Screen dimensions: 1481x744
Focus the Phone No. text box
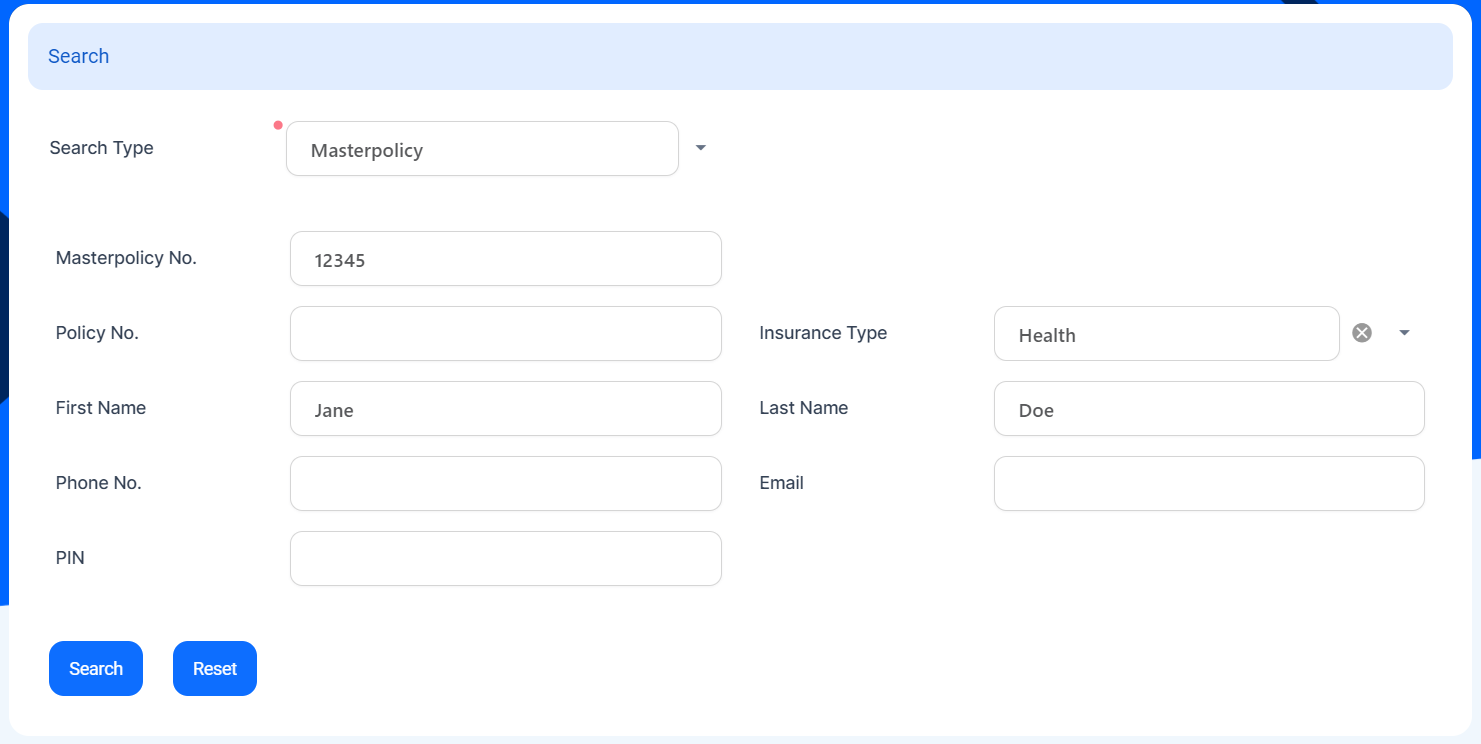click(505, 484)
